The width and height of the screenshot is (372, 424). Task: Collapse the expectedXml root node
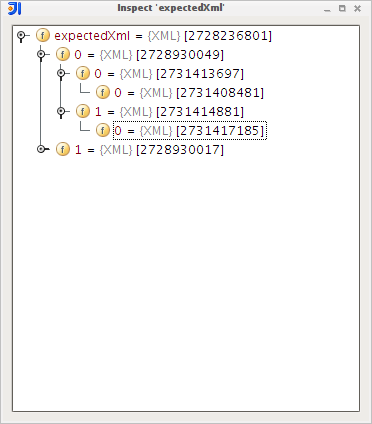[21, 35]
